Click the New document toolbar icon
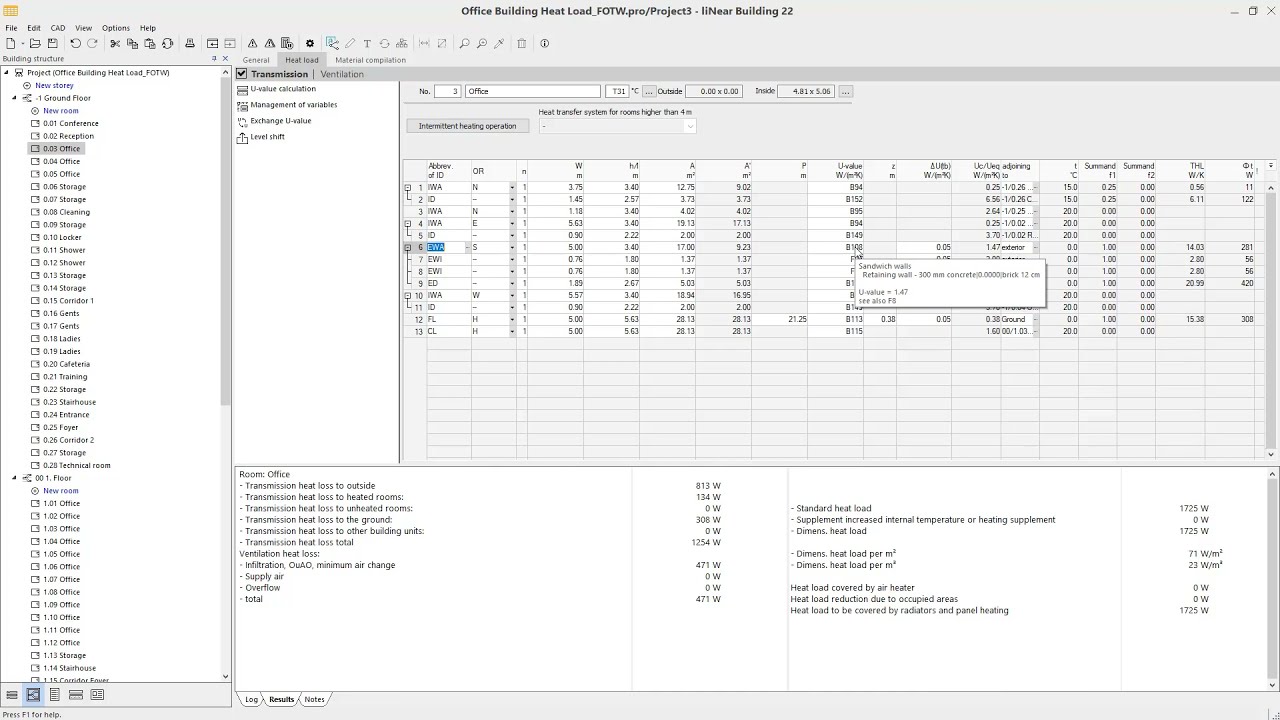 pyautogui.click(x=10, y=43)
